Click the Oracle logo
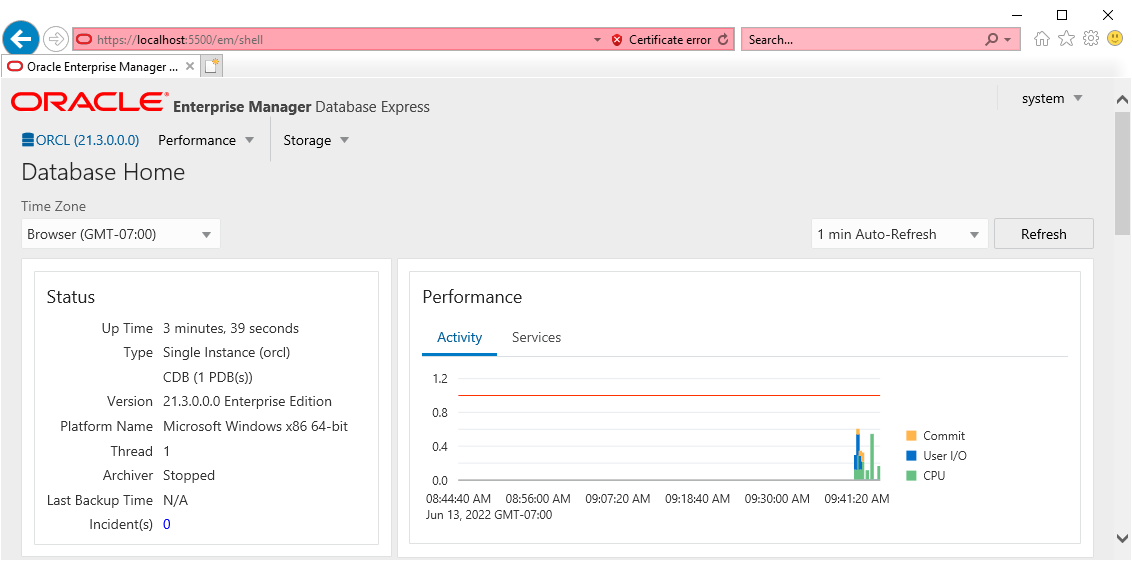 tap(90, 102)
